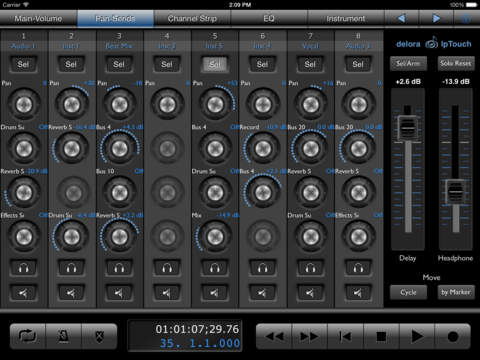Click the rewind transport button
480x360 pixels.
tap(274, 336)
